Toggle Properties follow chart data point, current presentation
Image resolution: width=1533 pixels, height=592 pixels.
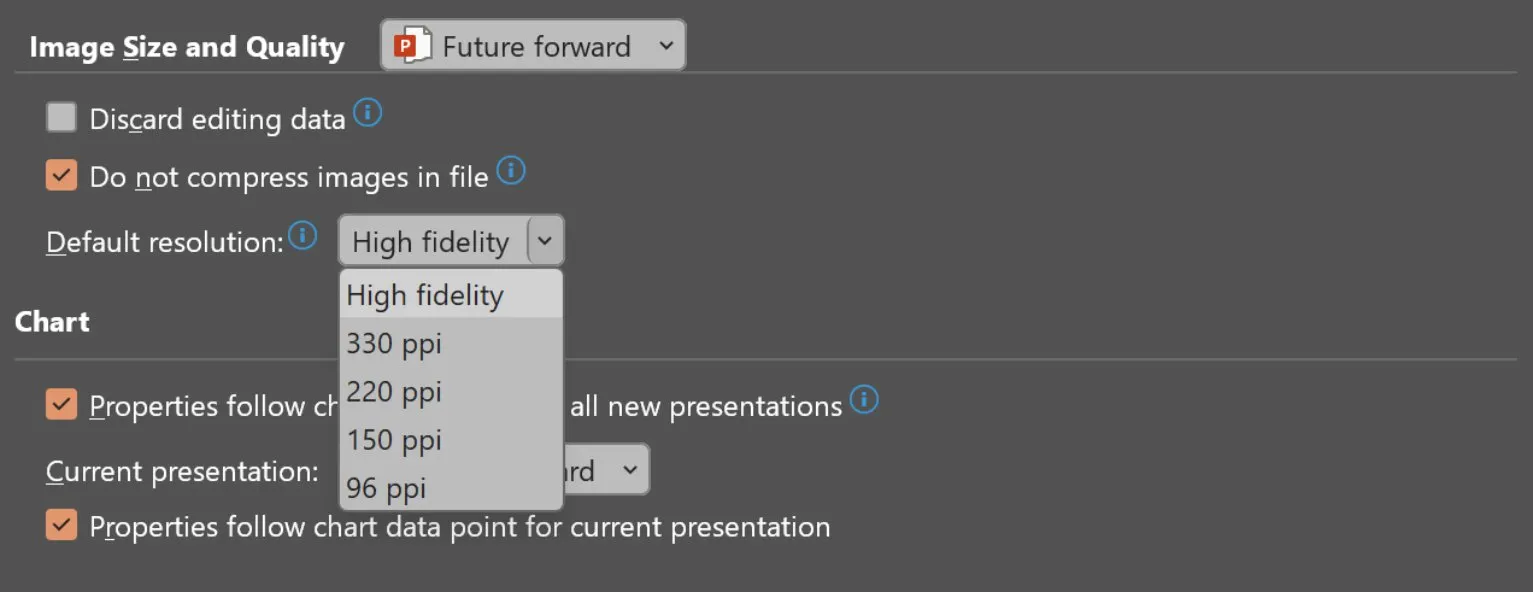62,526
